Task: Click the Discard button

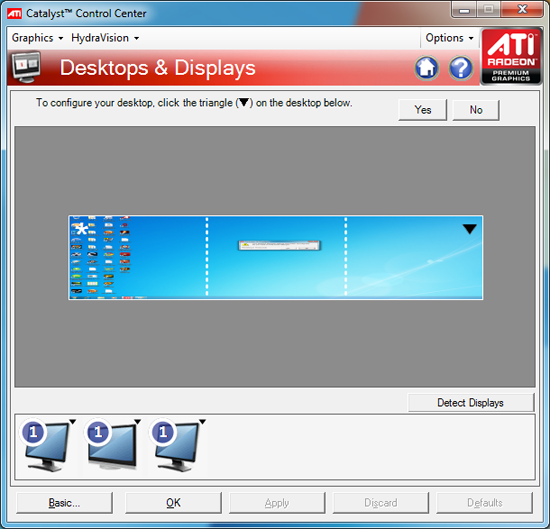Action: [x=381, y=503]
